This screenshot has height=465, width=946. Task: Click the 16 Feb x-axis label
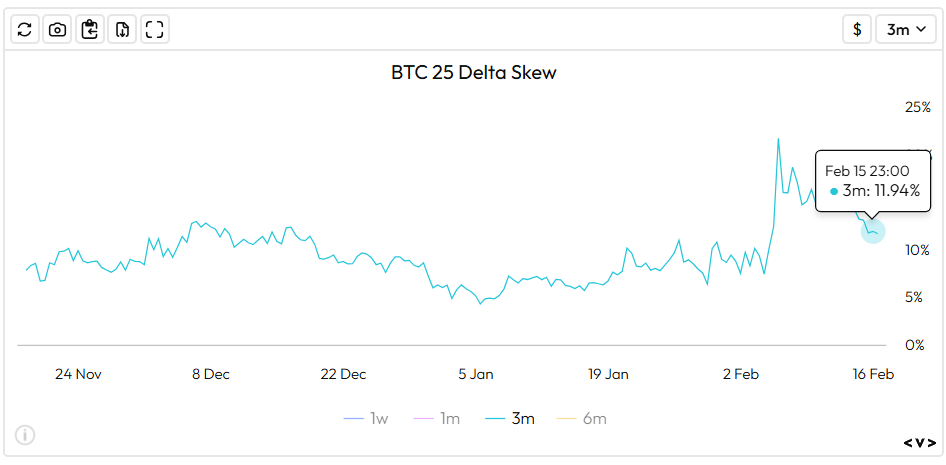[873, 374]
